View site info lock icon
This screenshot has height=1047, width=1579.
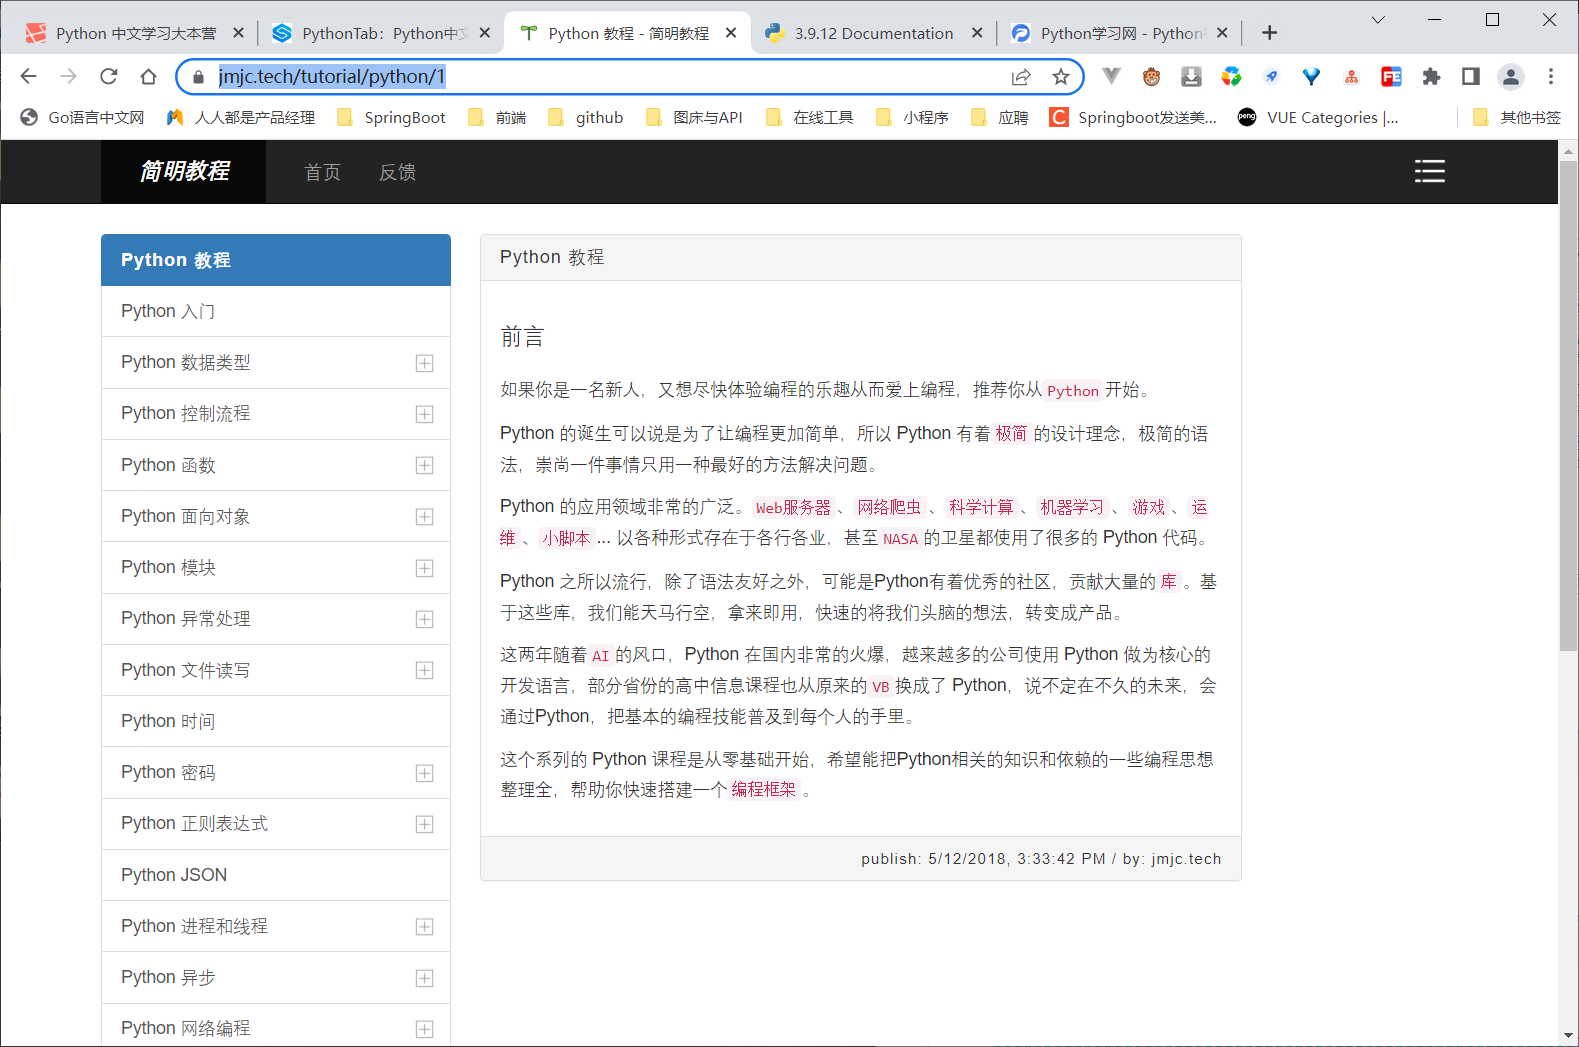[x=198, y=77]
